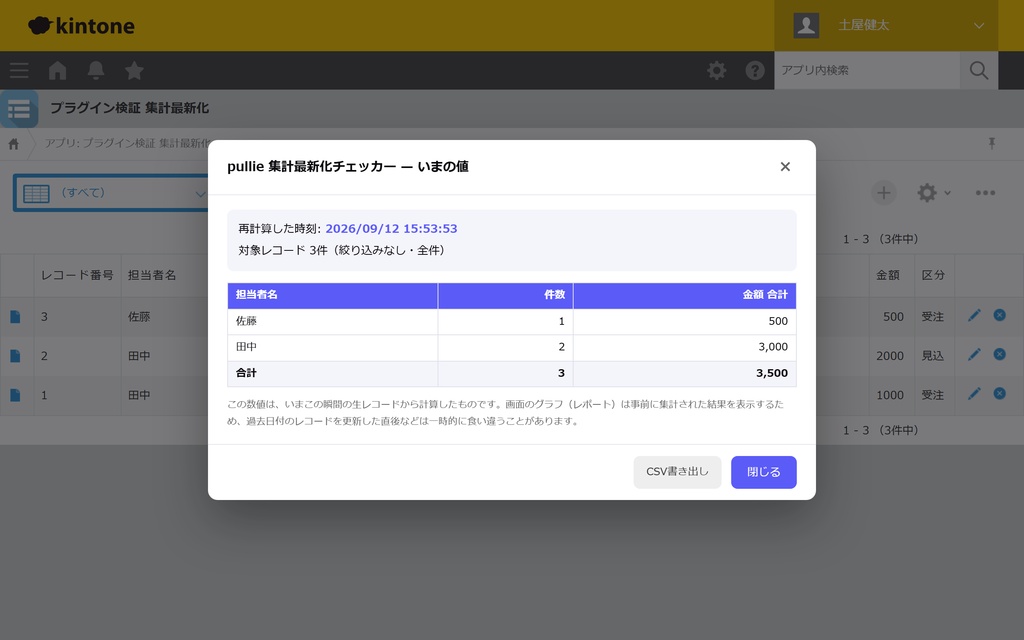Click the 佐藤 row in dialog table
The image size is (1024, 640).
point(512,321)
